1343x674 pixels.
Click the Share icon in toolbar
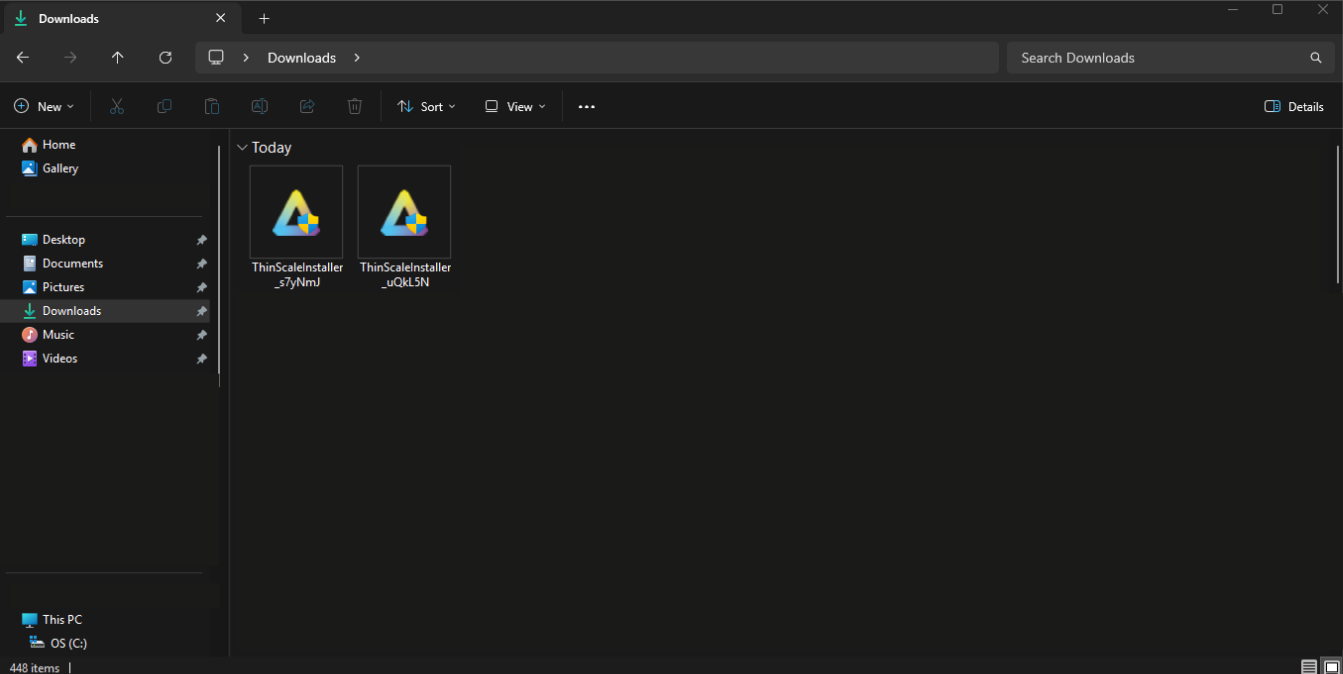coord(307,106)
